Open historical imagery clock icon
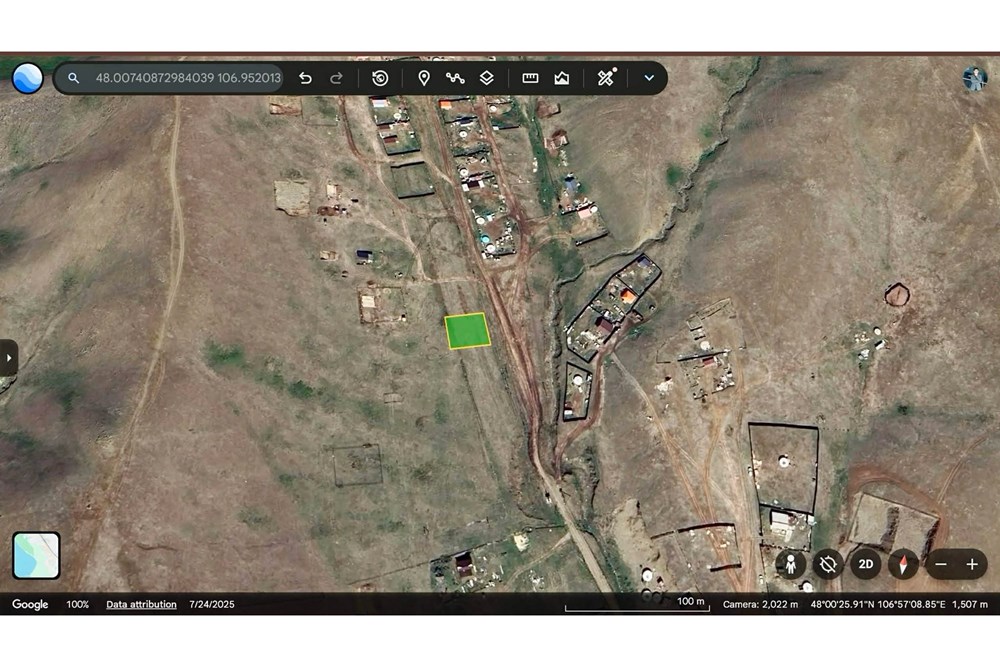This screenshot has height=667, width=1000. 380,78
